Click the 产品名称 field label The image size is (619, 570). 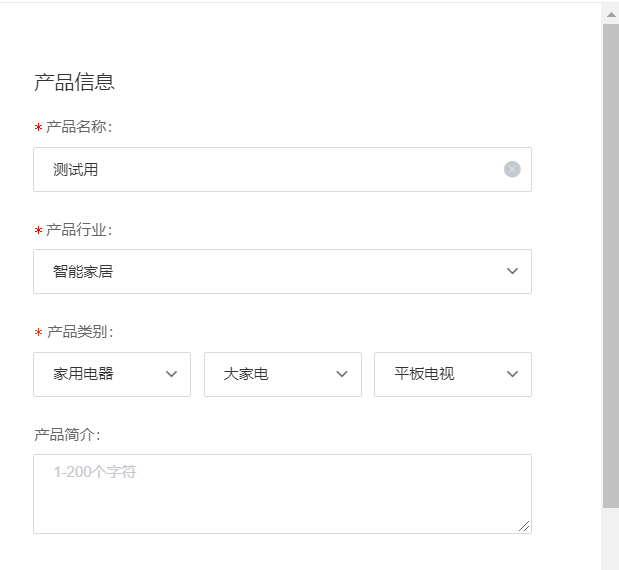click(x=79, y=127)
